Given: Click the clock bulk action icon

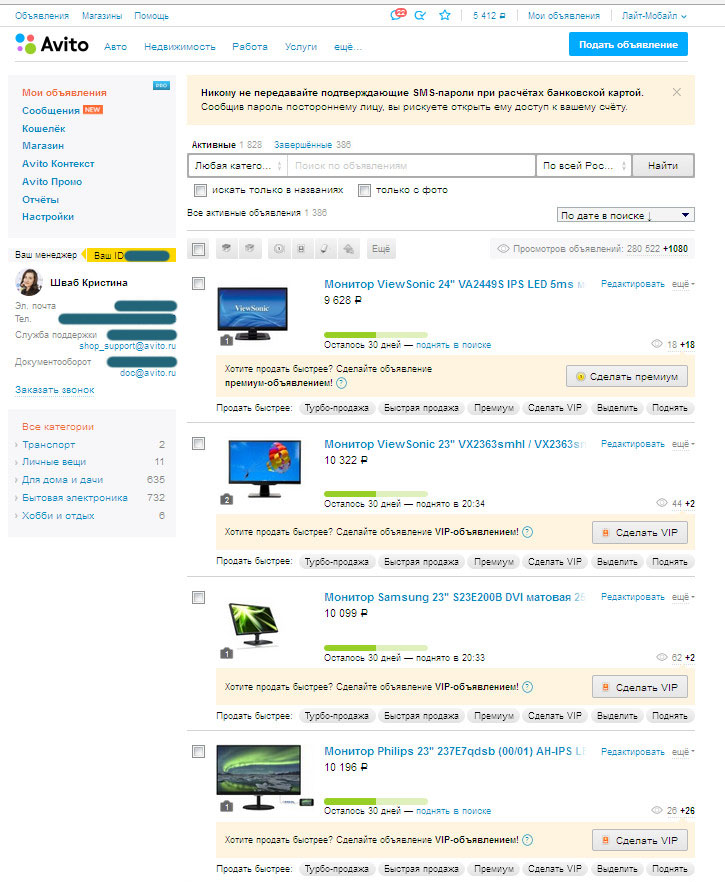Looking at the screenshot, I should [279, 249].
